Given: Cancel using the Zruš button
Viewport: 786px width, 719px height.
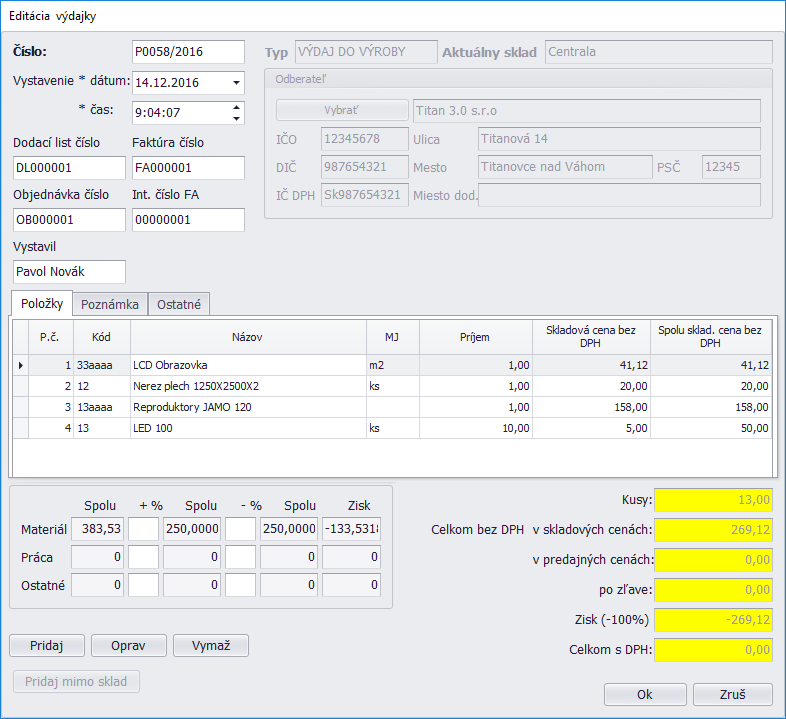Looking at the screenshot, I should click(731, 695).
